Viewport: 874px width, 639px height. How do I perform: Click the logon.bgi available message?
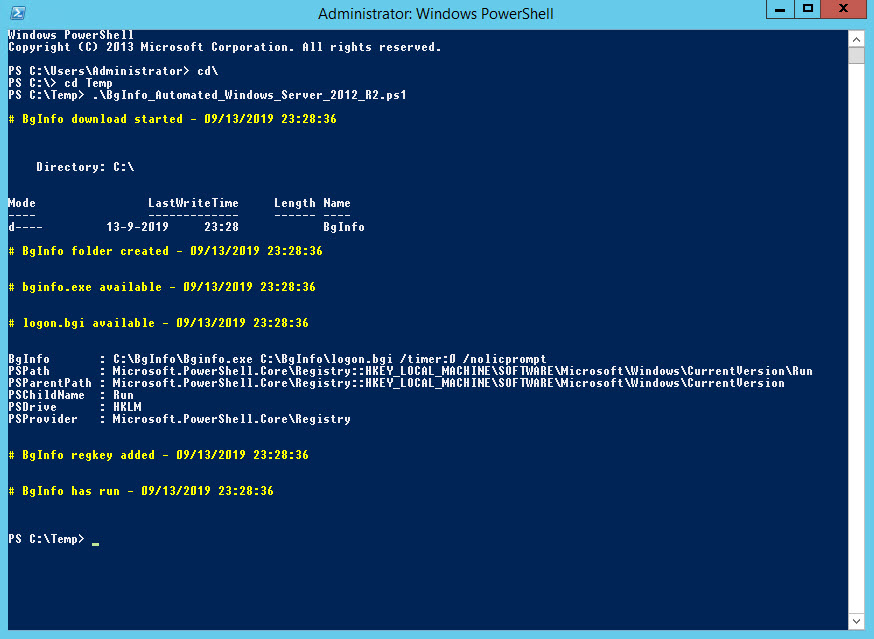pos(158,323)
